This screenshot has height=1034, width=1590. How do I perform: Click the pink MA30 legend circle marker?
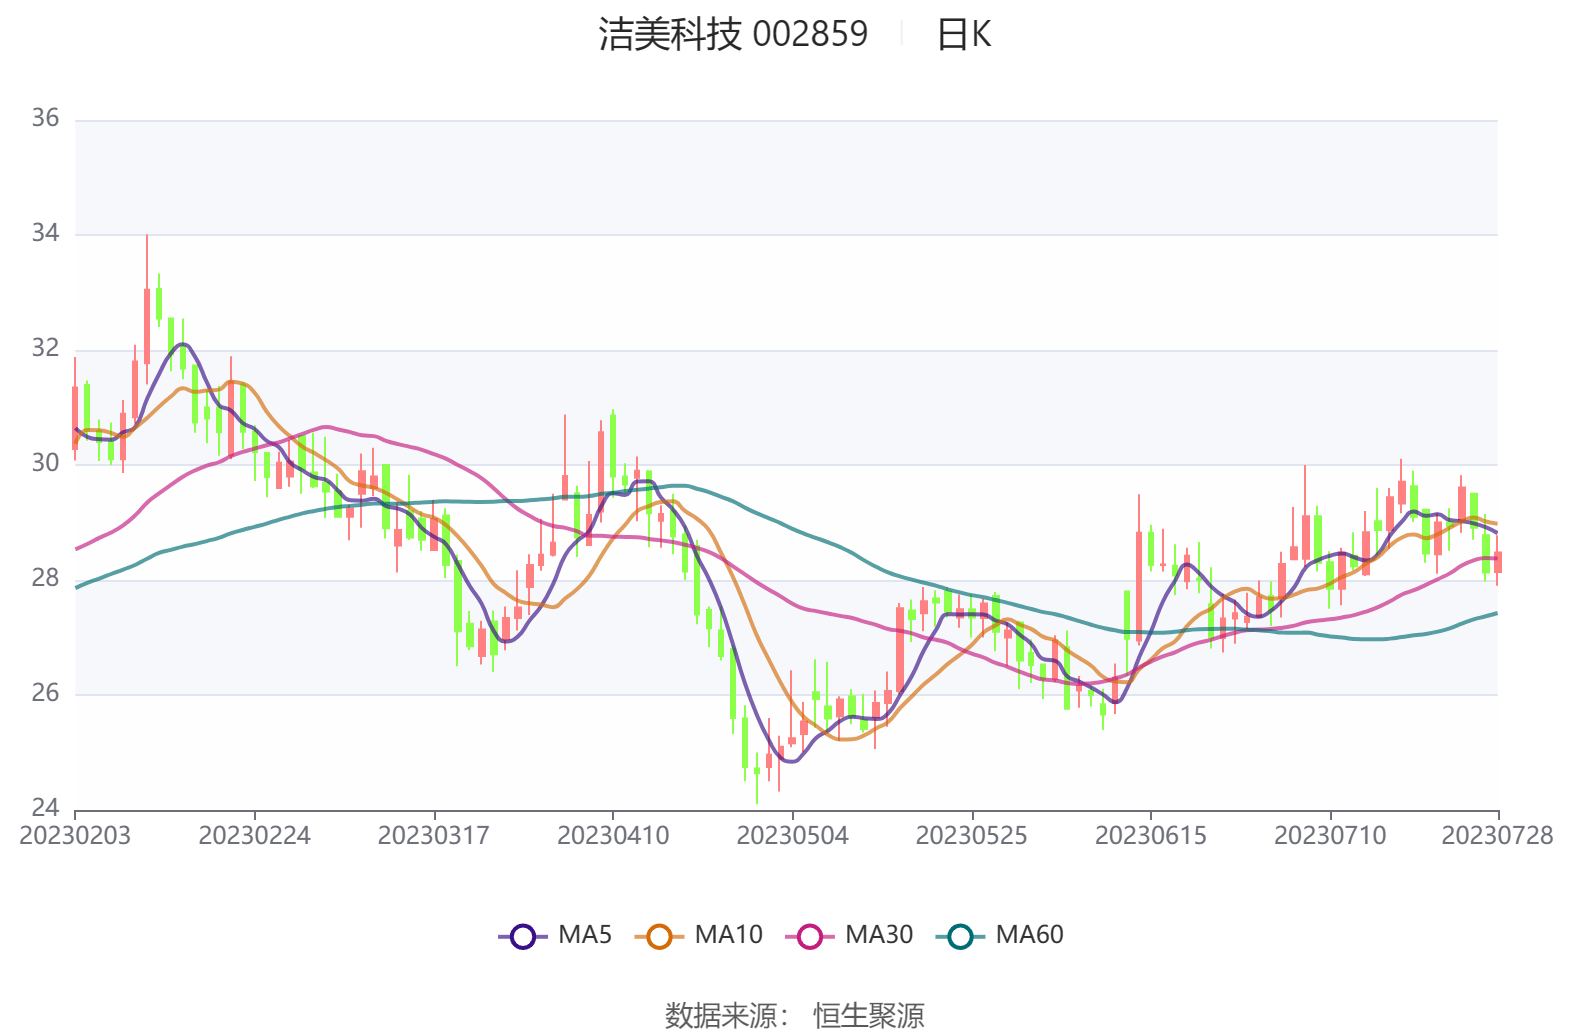click(809, 936)
